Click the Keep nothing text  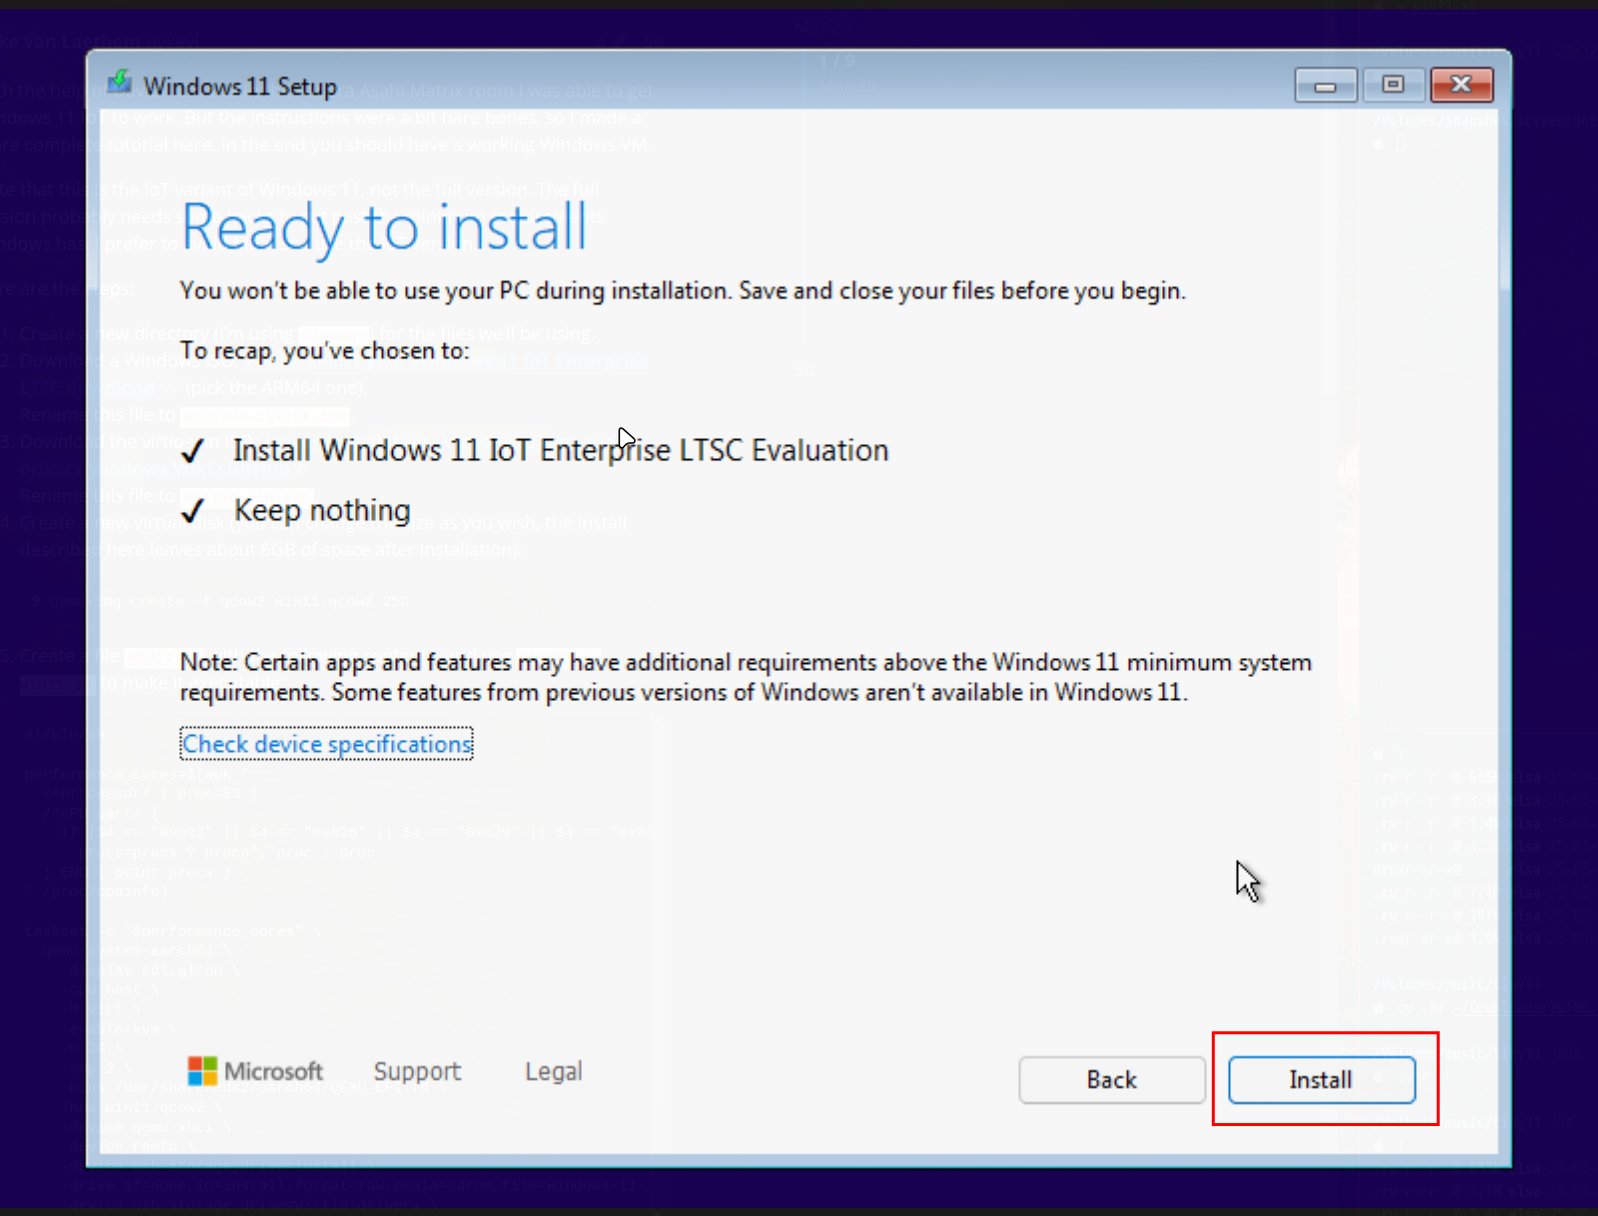(x=322, y=510)
